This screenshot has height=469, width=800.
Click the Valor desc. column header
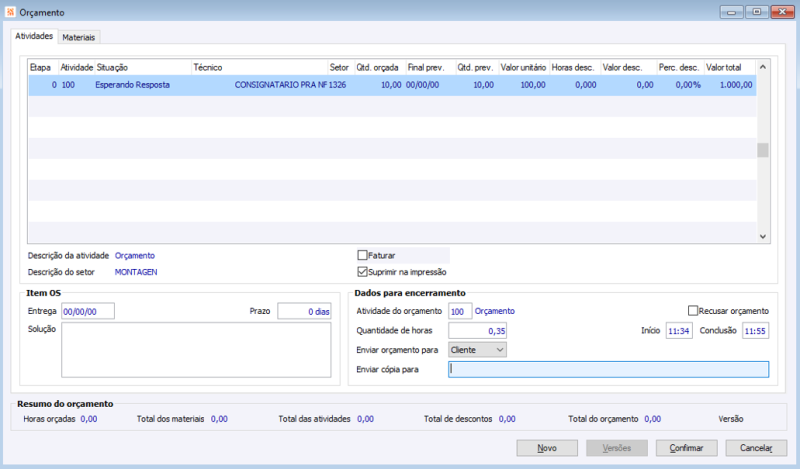[x=629, y=67]
